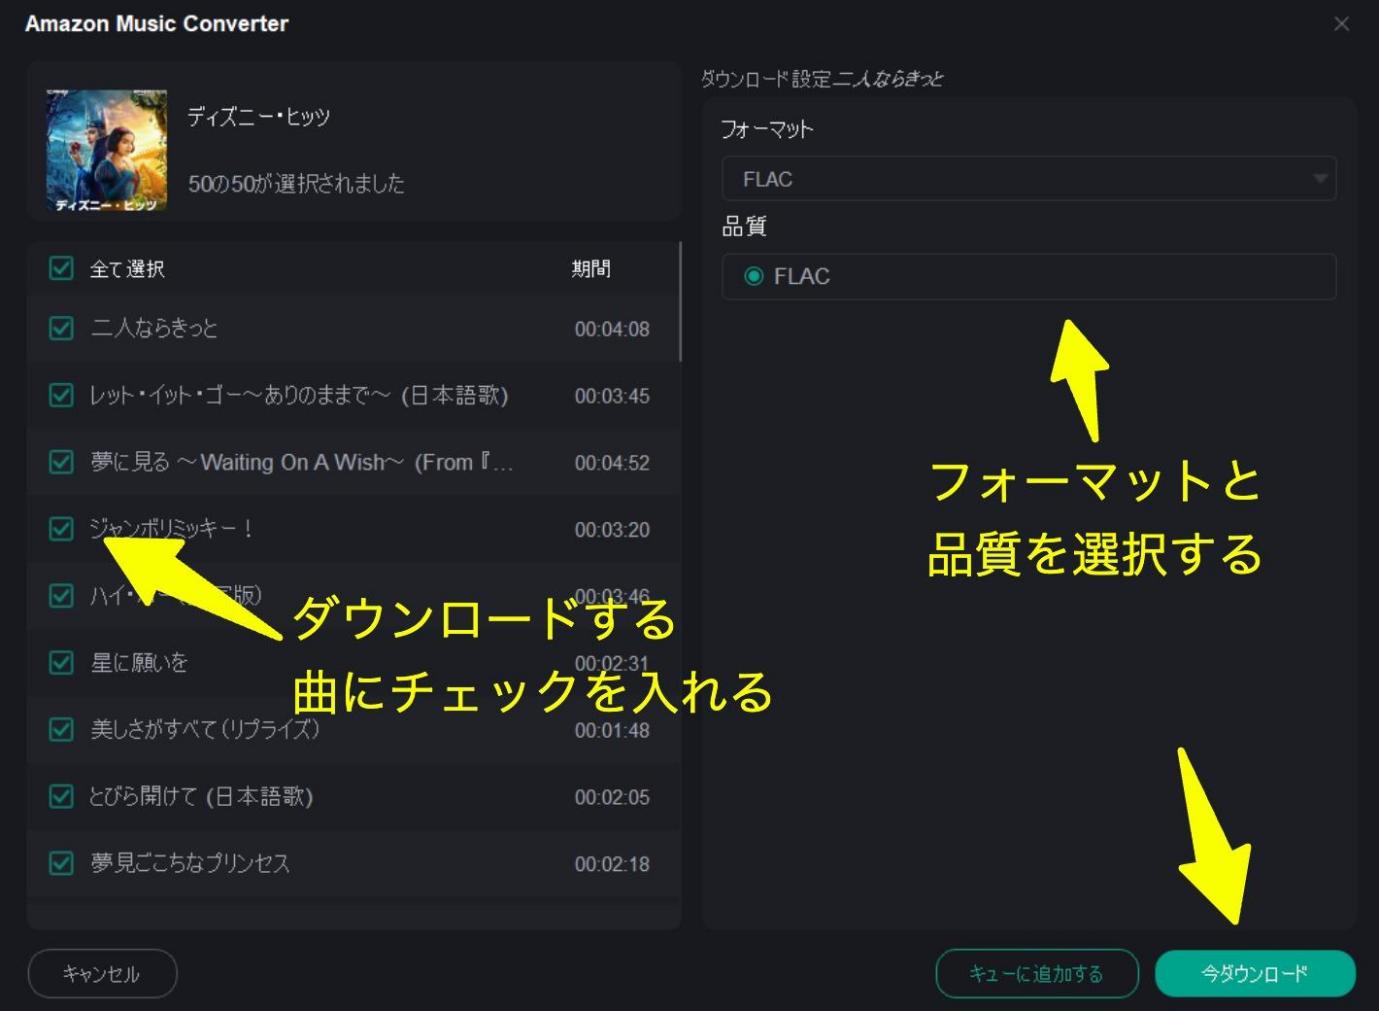Screen dimensions: 1379x1011
Task: Select the FLAC quality radio button
Action: (754, 276)
